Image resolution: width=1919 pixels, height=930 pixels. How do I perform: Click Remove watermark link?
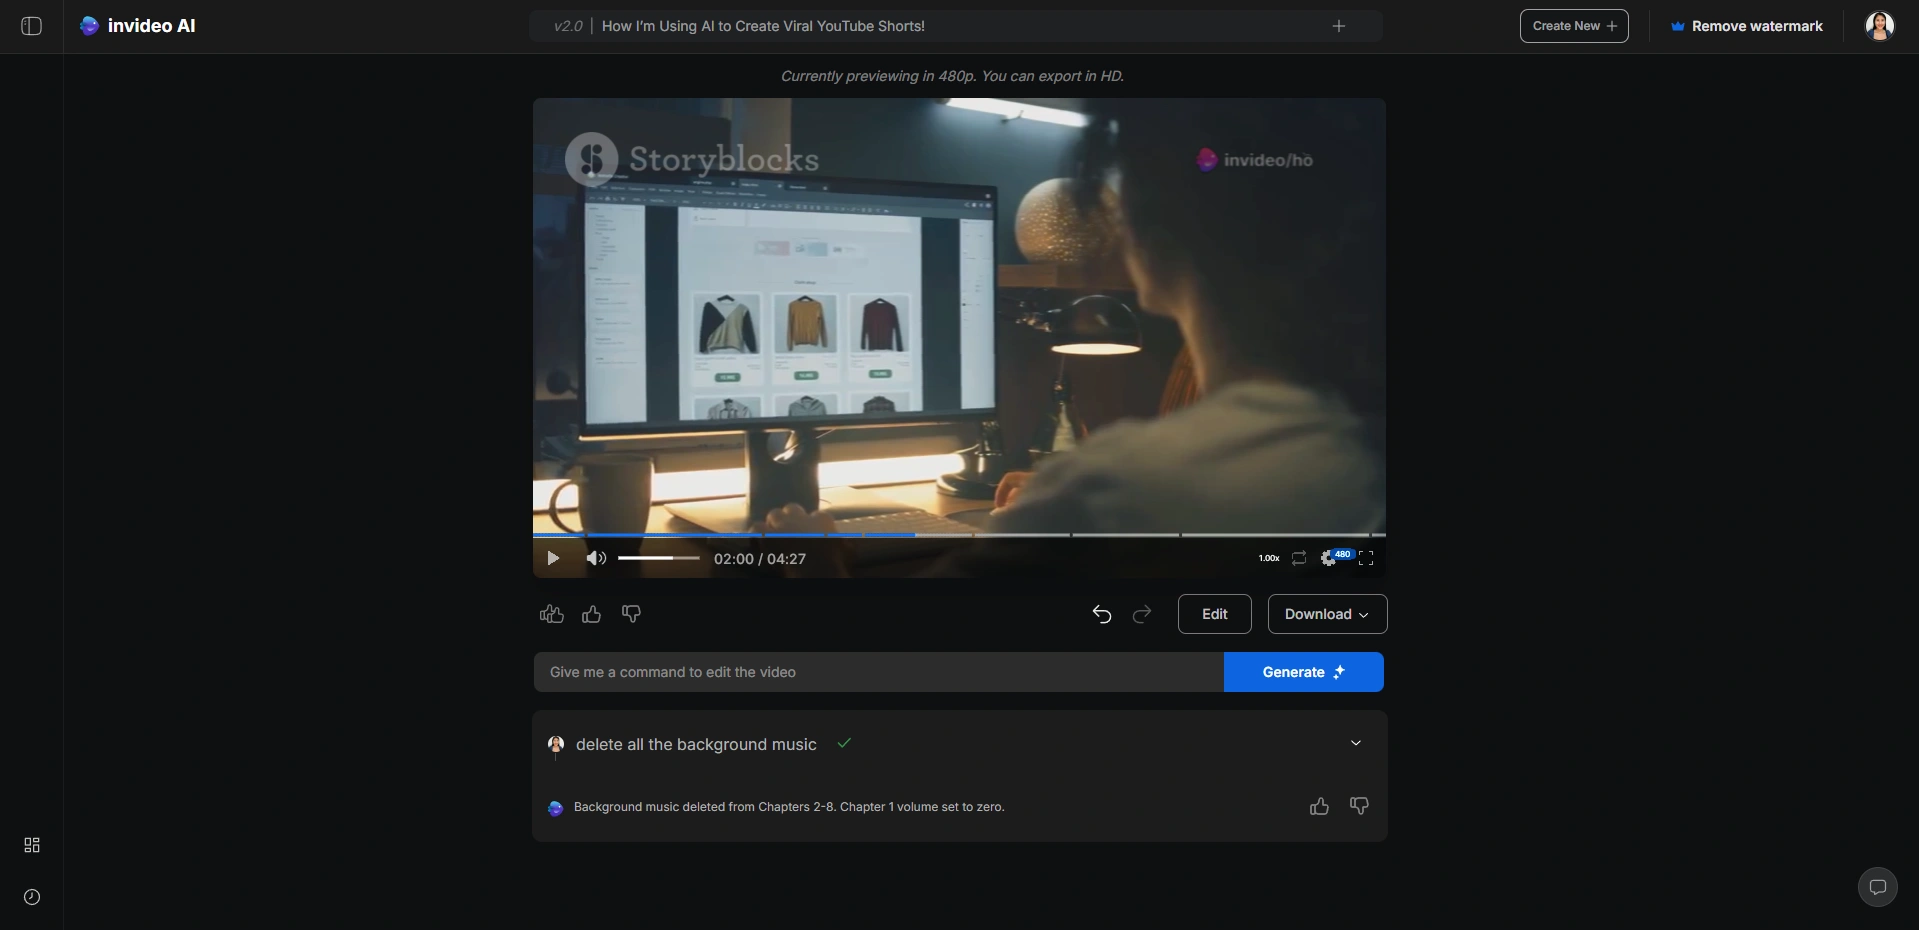coord(1747,26)
